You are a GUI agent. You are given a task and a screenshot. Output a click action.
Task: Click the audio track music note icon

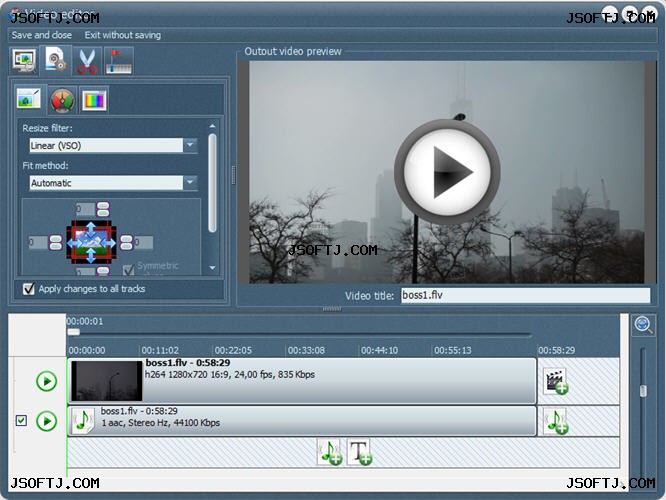(82, 421)
